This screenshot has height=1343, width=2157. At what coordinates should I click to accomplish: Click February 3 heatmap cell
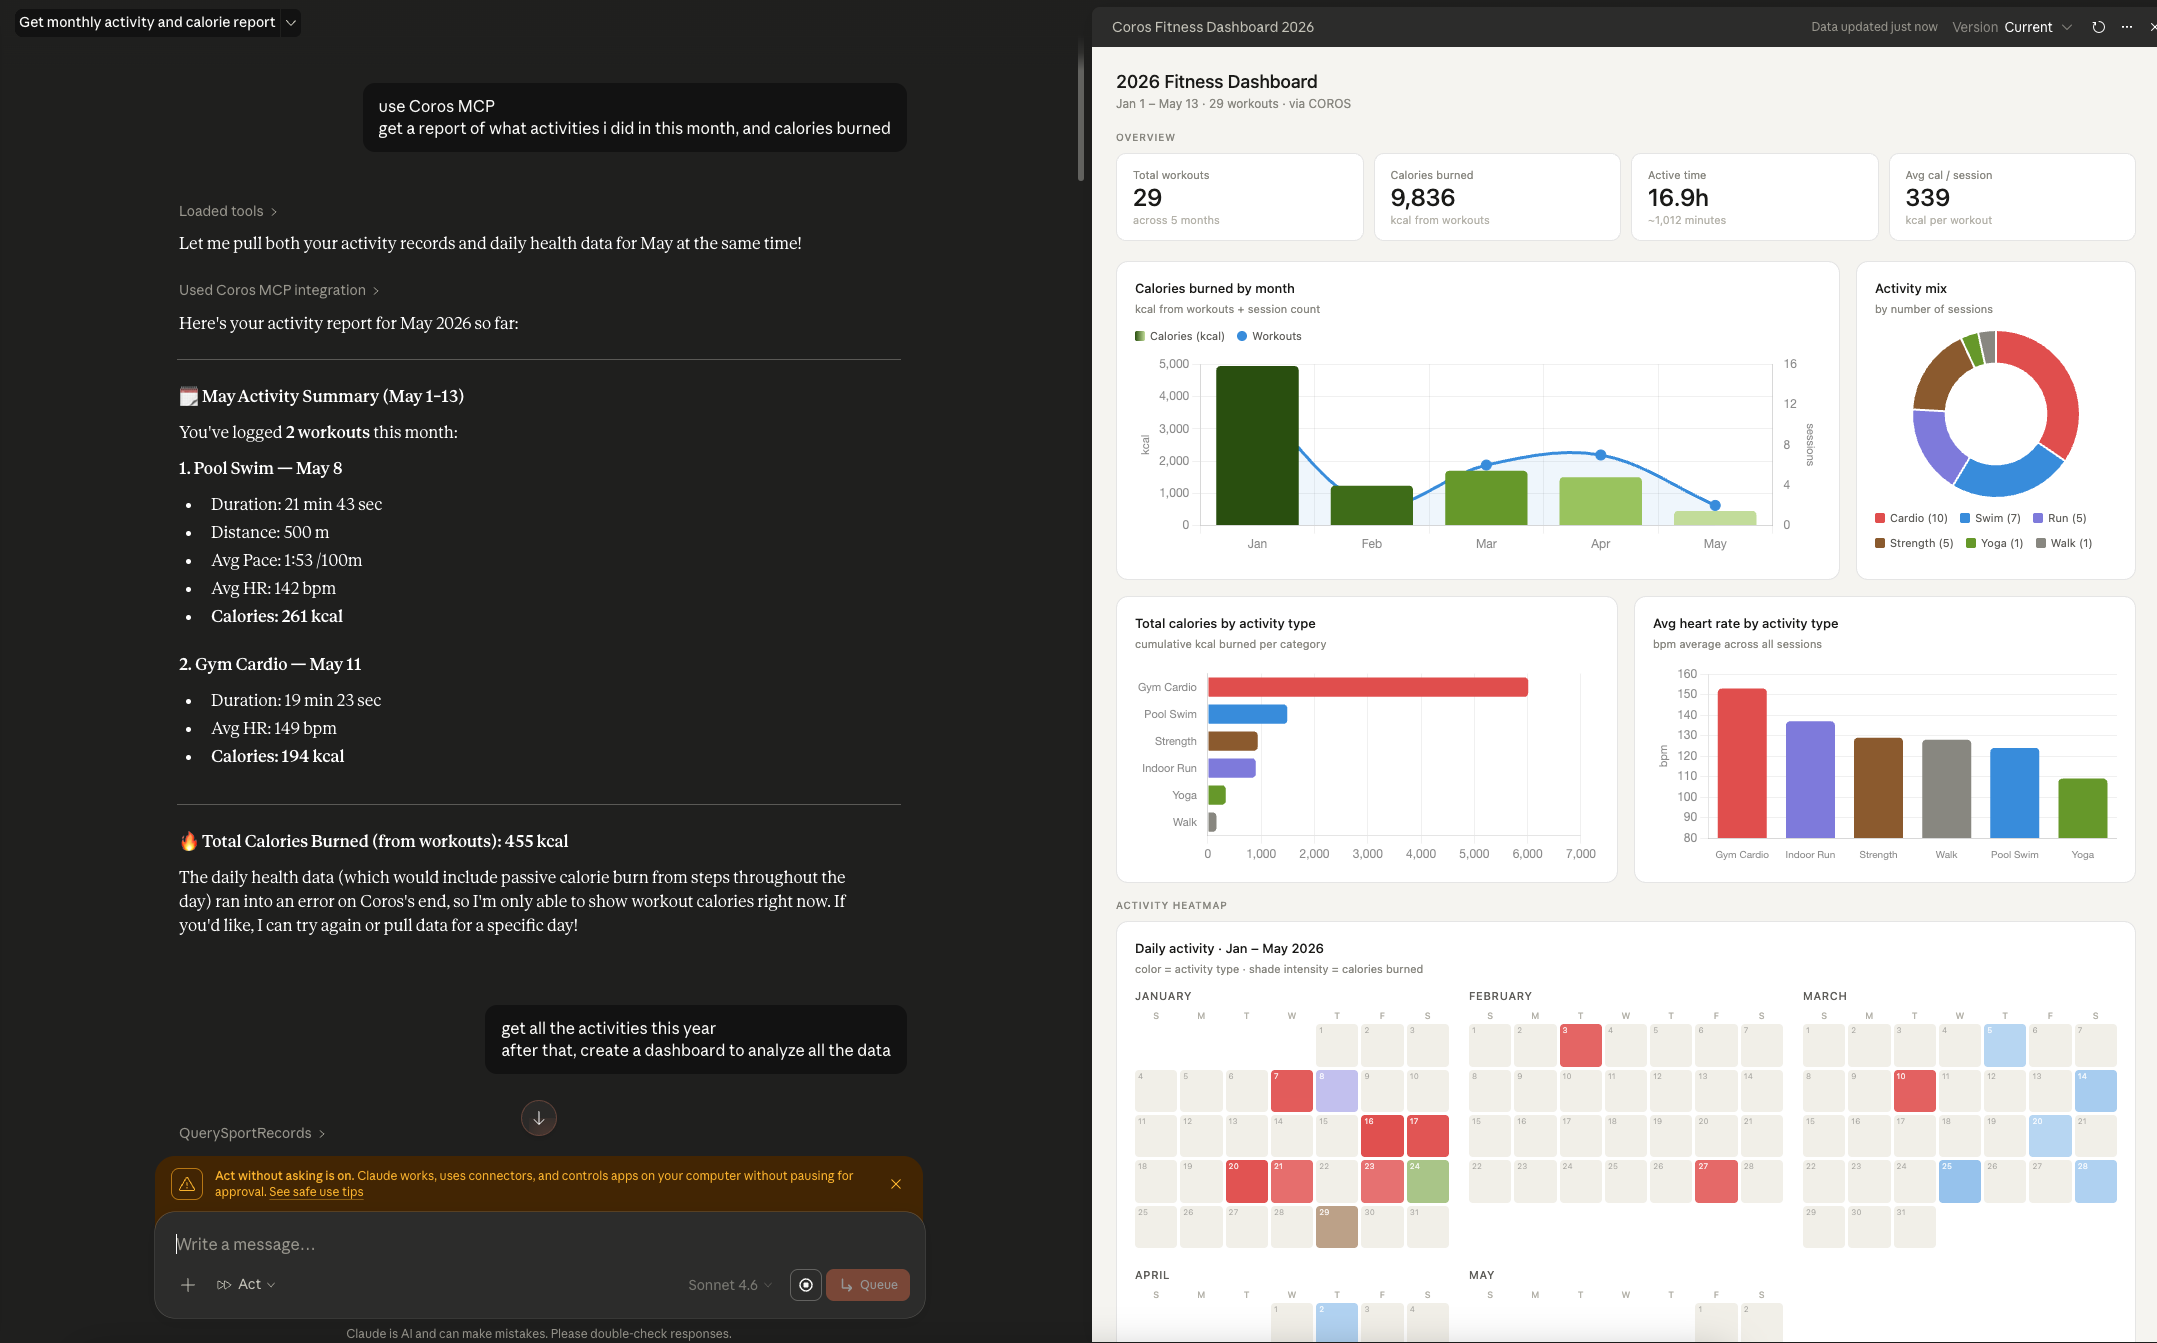click(x=1580, y=1045)
